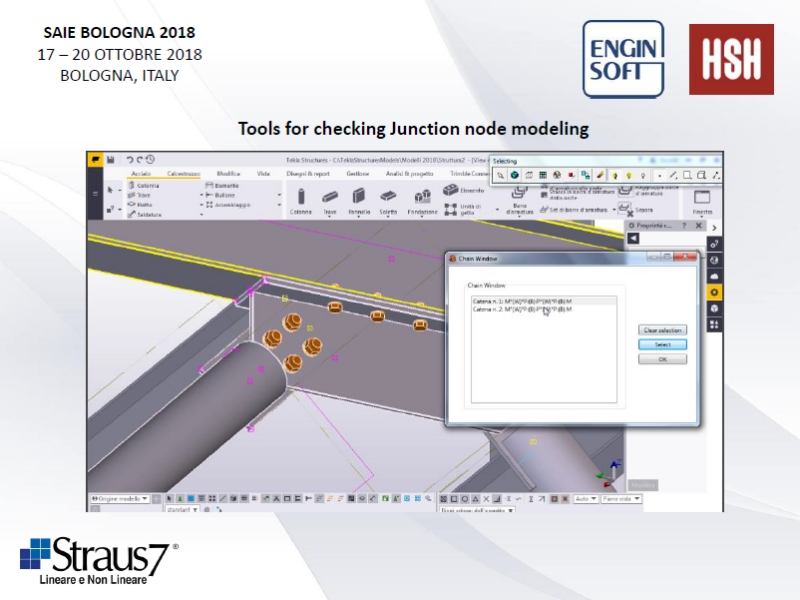Click the save icon in title bar
The height and width of the screenshot is (600, 800).
110,159
